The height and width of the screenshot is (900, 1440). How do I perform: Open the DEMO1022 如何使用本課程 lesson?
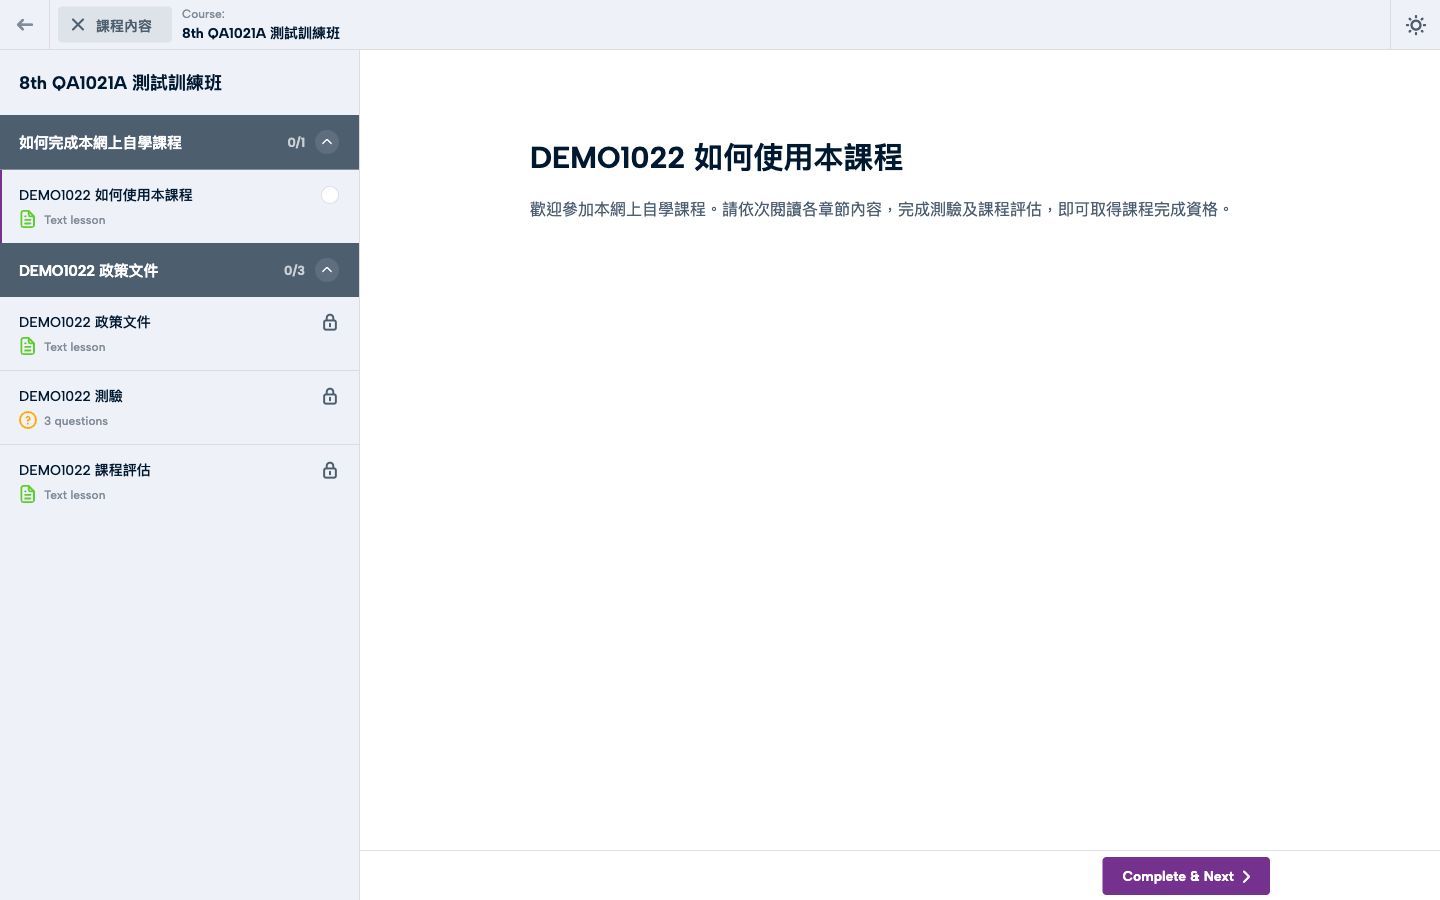[180, 206]
